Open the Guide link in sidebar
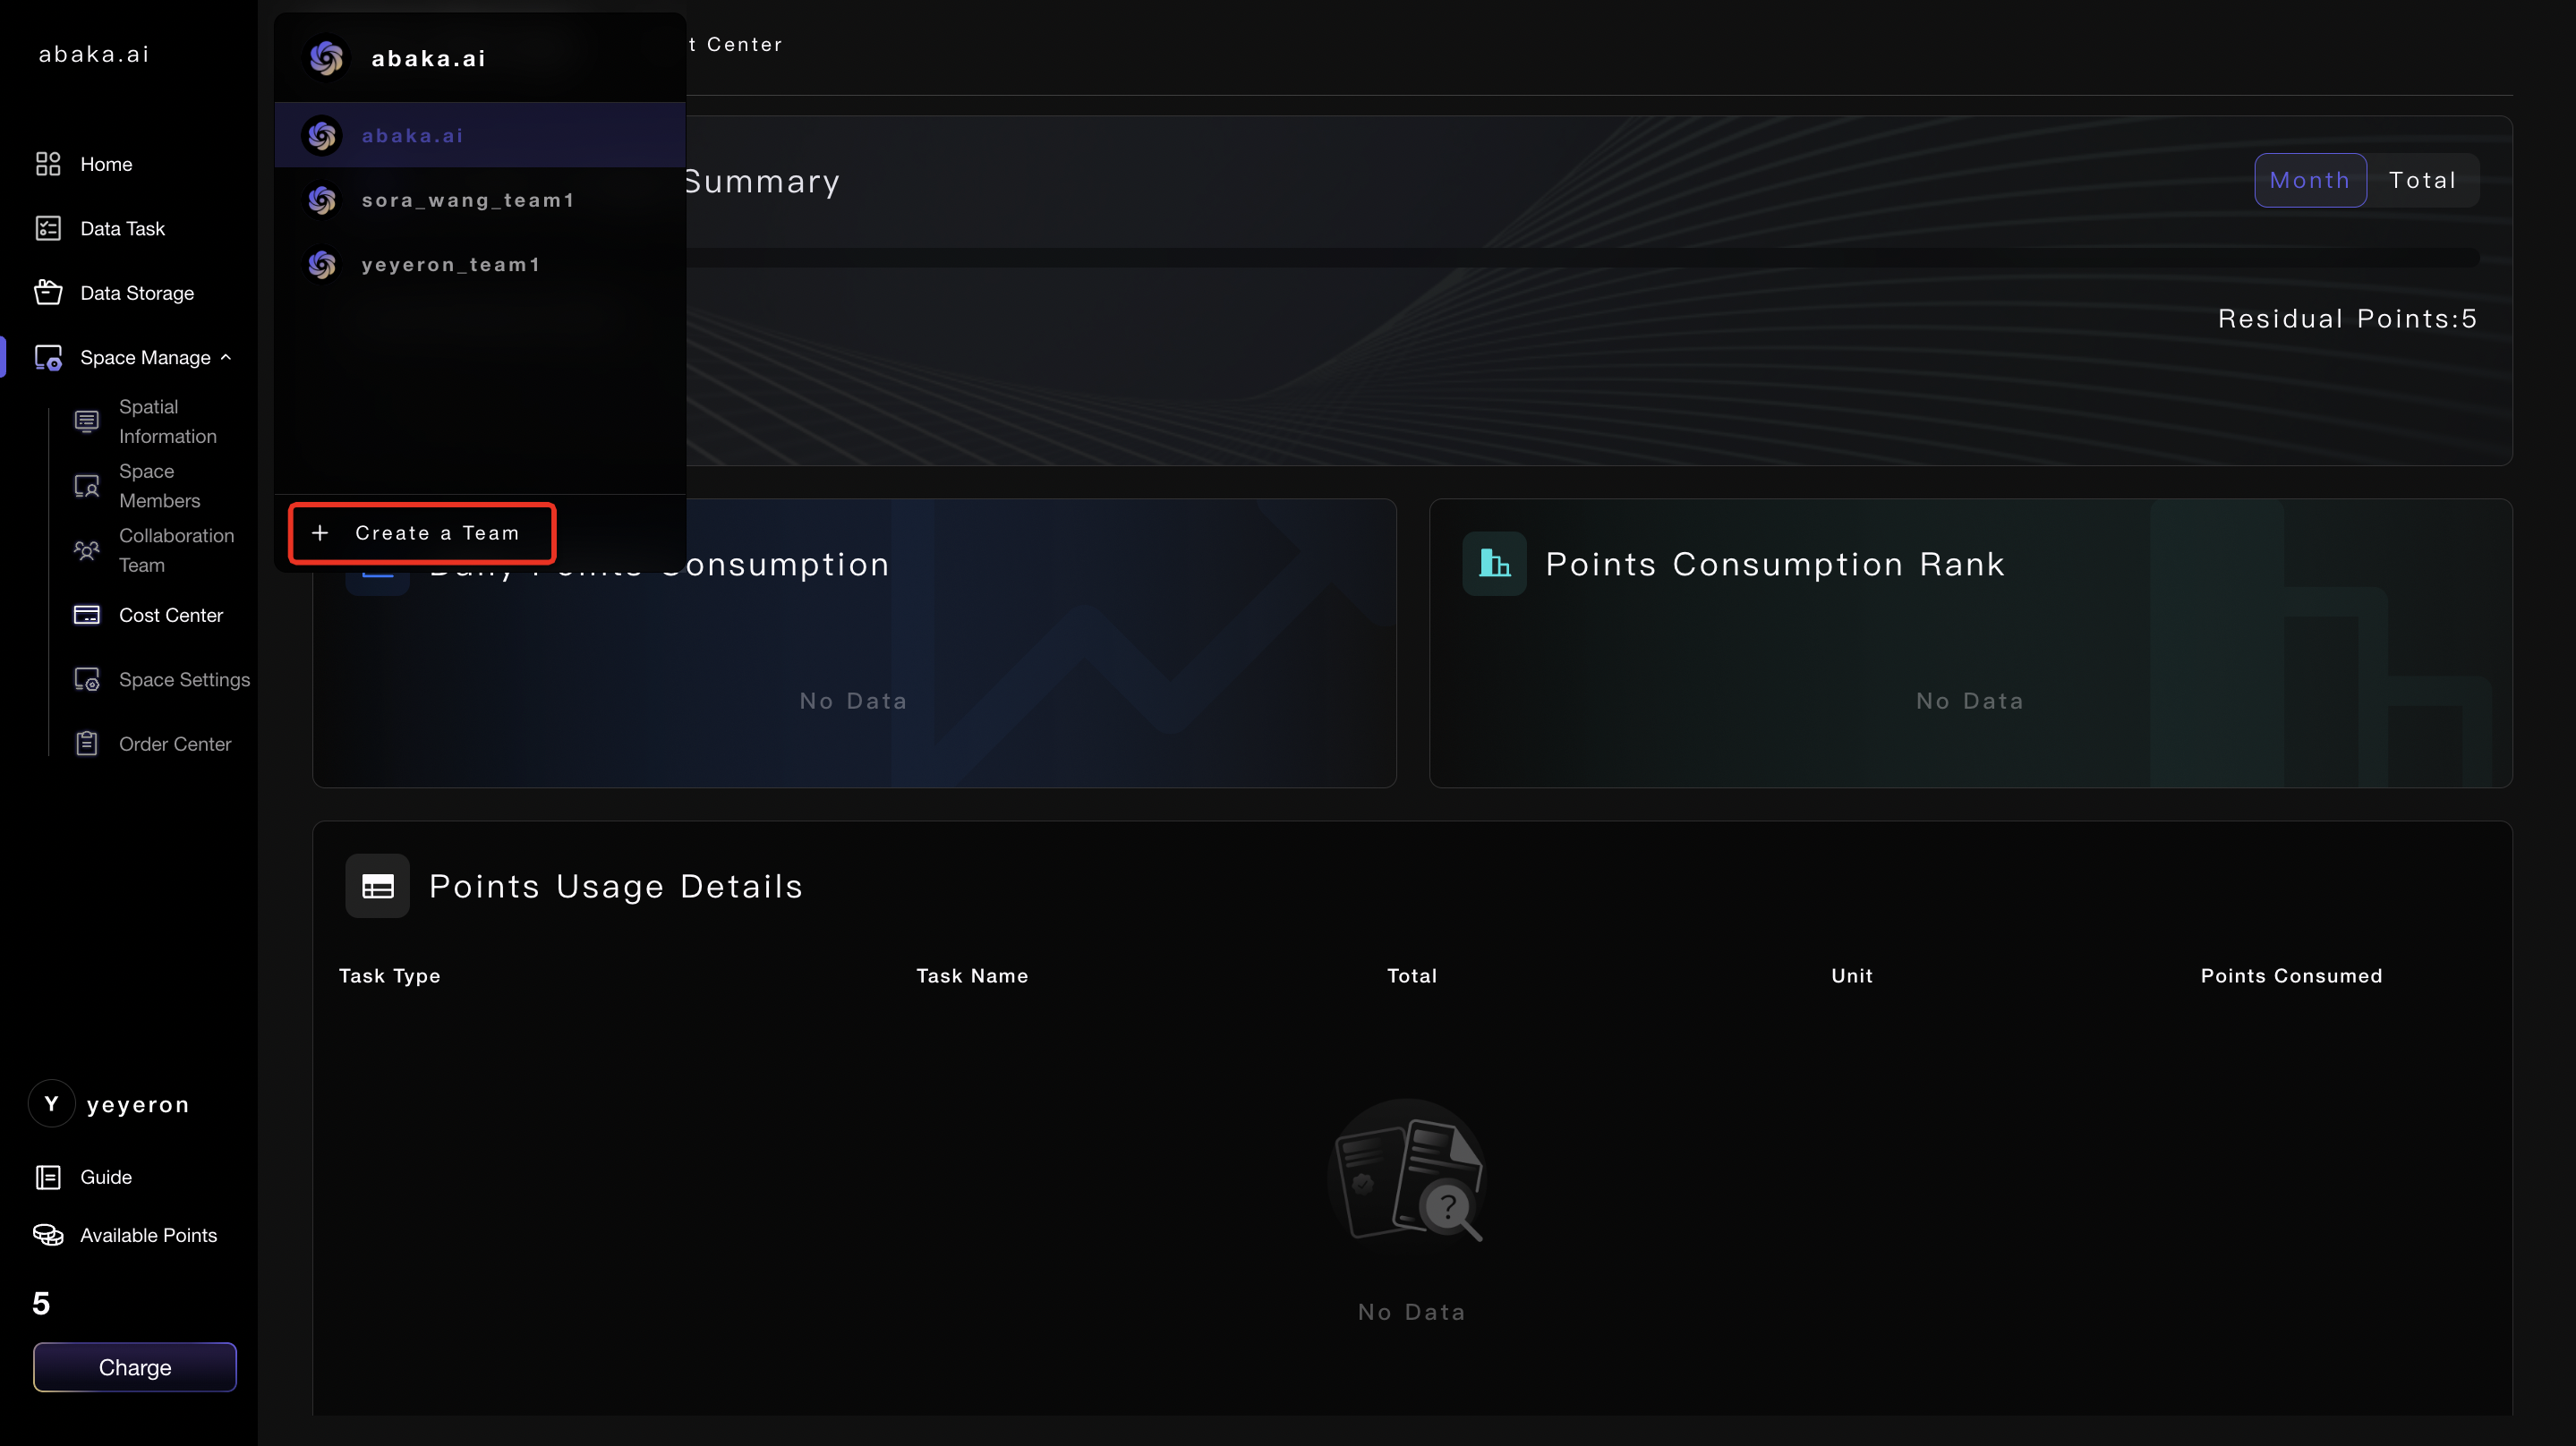2576x1446 pixels. [x=105, y=1177]
